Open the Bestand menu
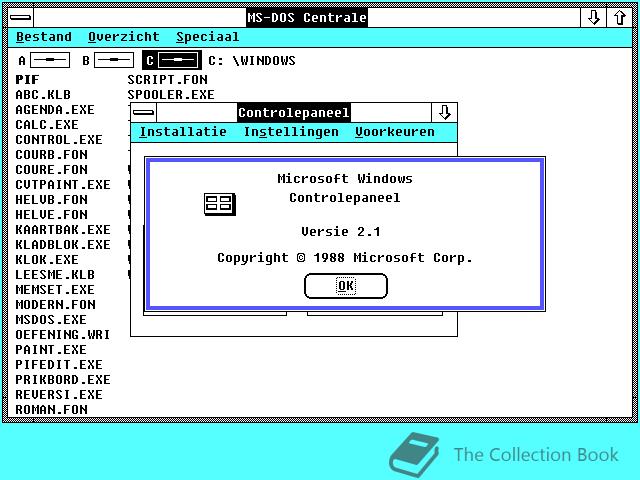Screen dimensions: 640x480 point(44,37)
